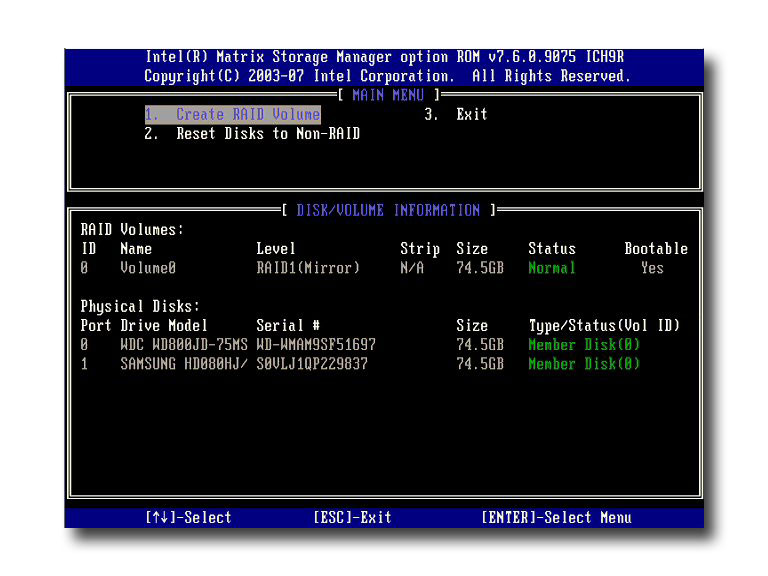Click the Level column header
Screen dimensions: 768x576
276,248
